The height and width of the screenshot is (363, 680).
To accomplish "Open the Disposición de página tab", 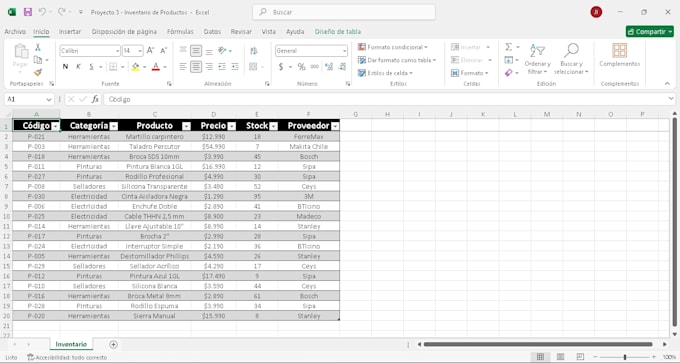I will (124, 32).
